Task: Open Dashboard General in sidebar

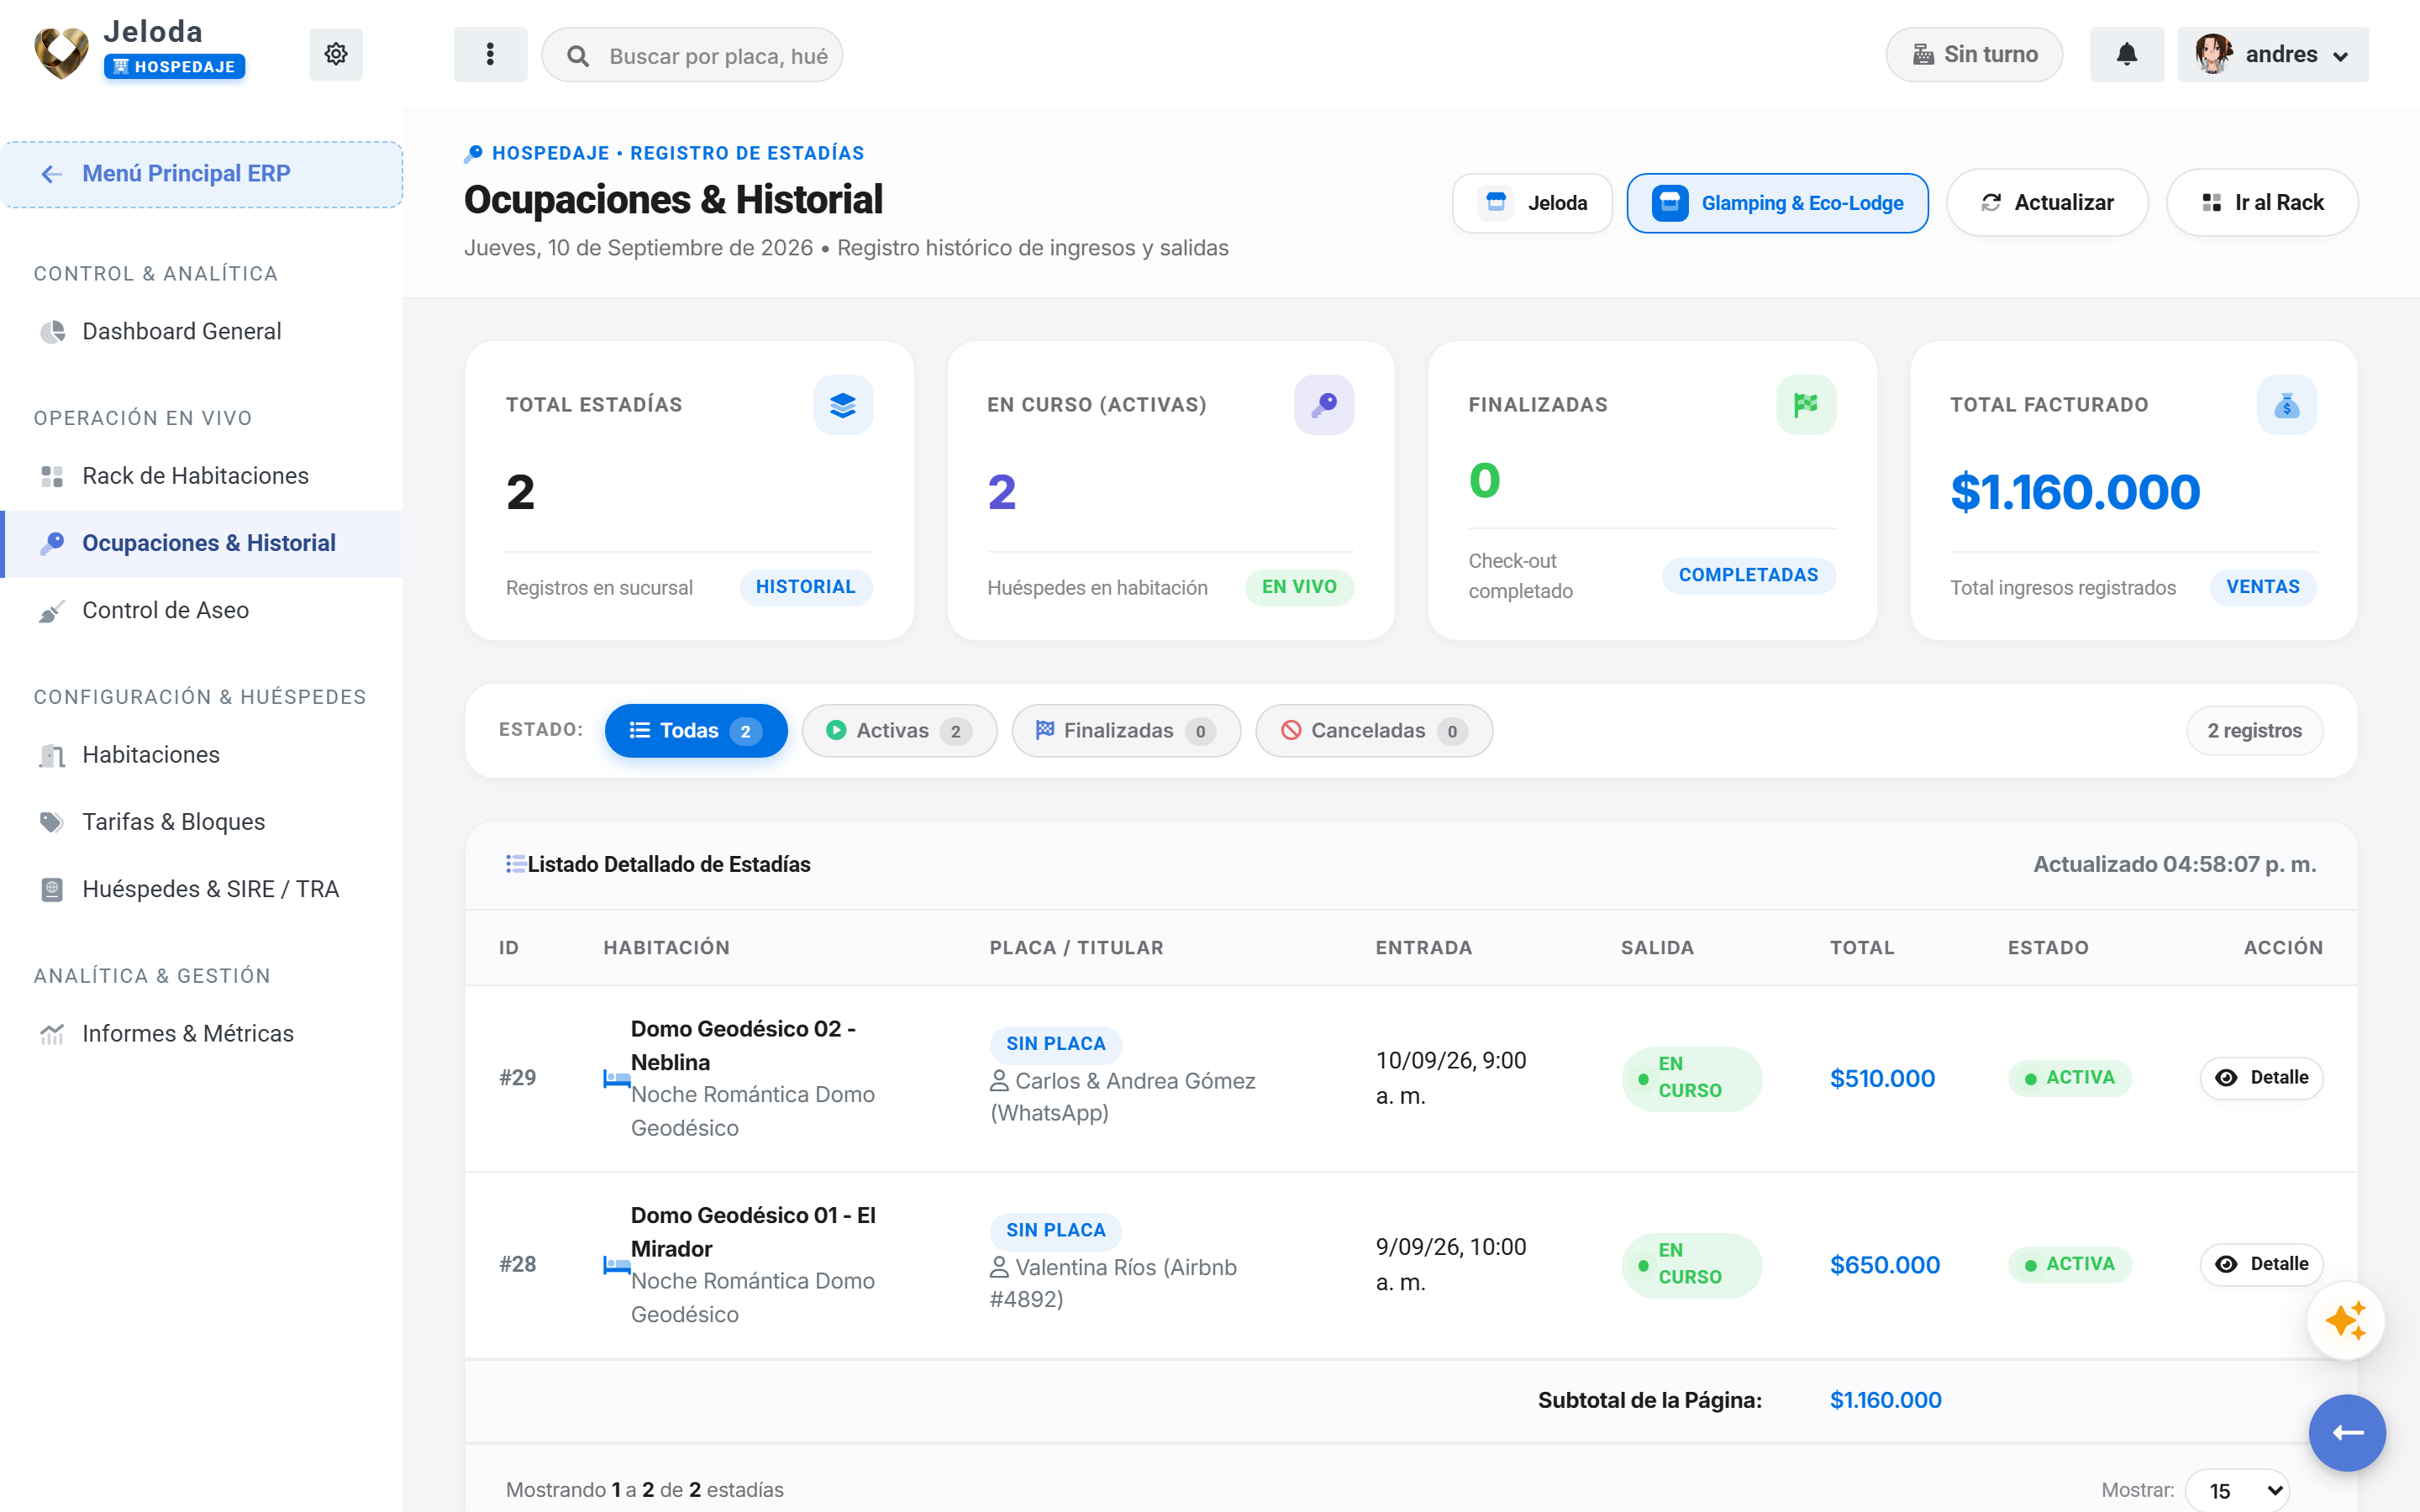Action: coord(202,331)
